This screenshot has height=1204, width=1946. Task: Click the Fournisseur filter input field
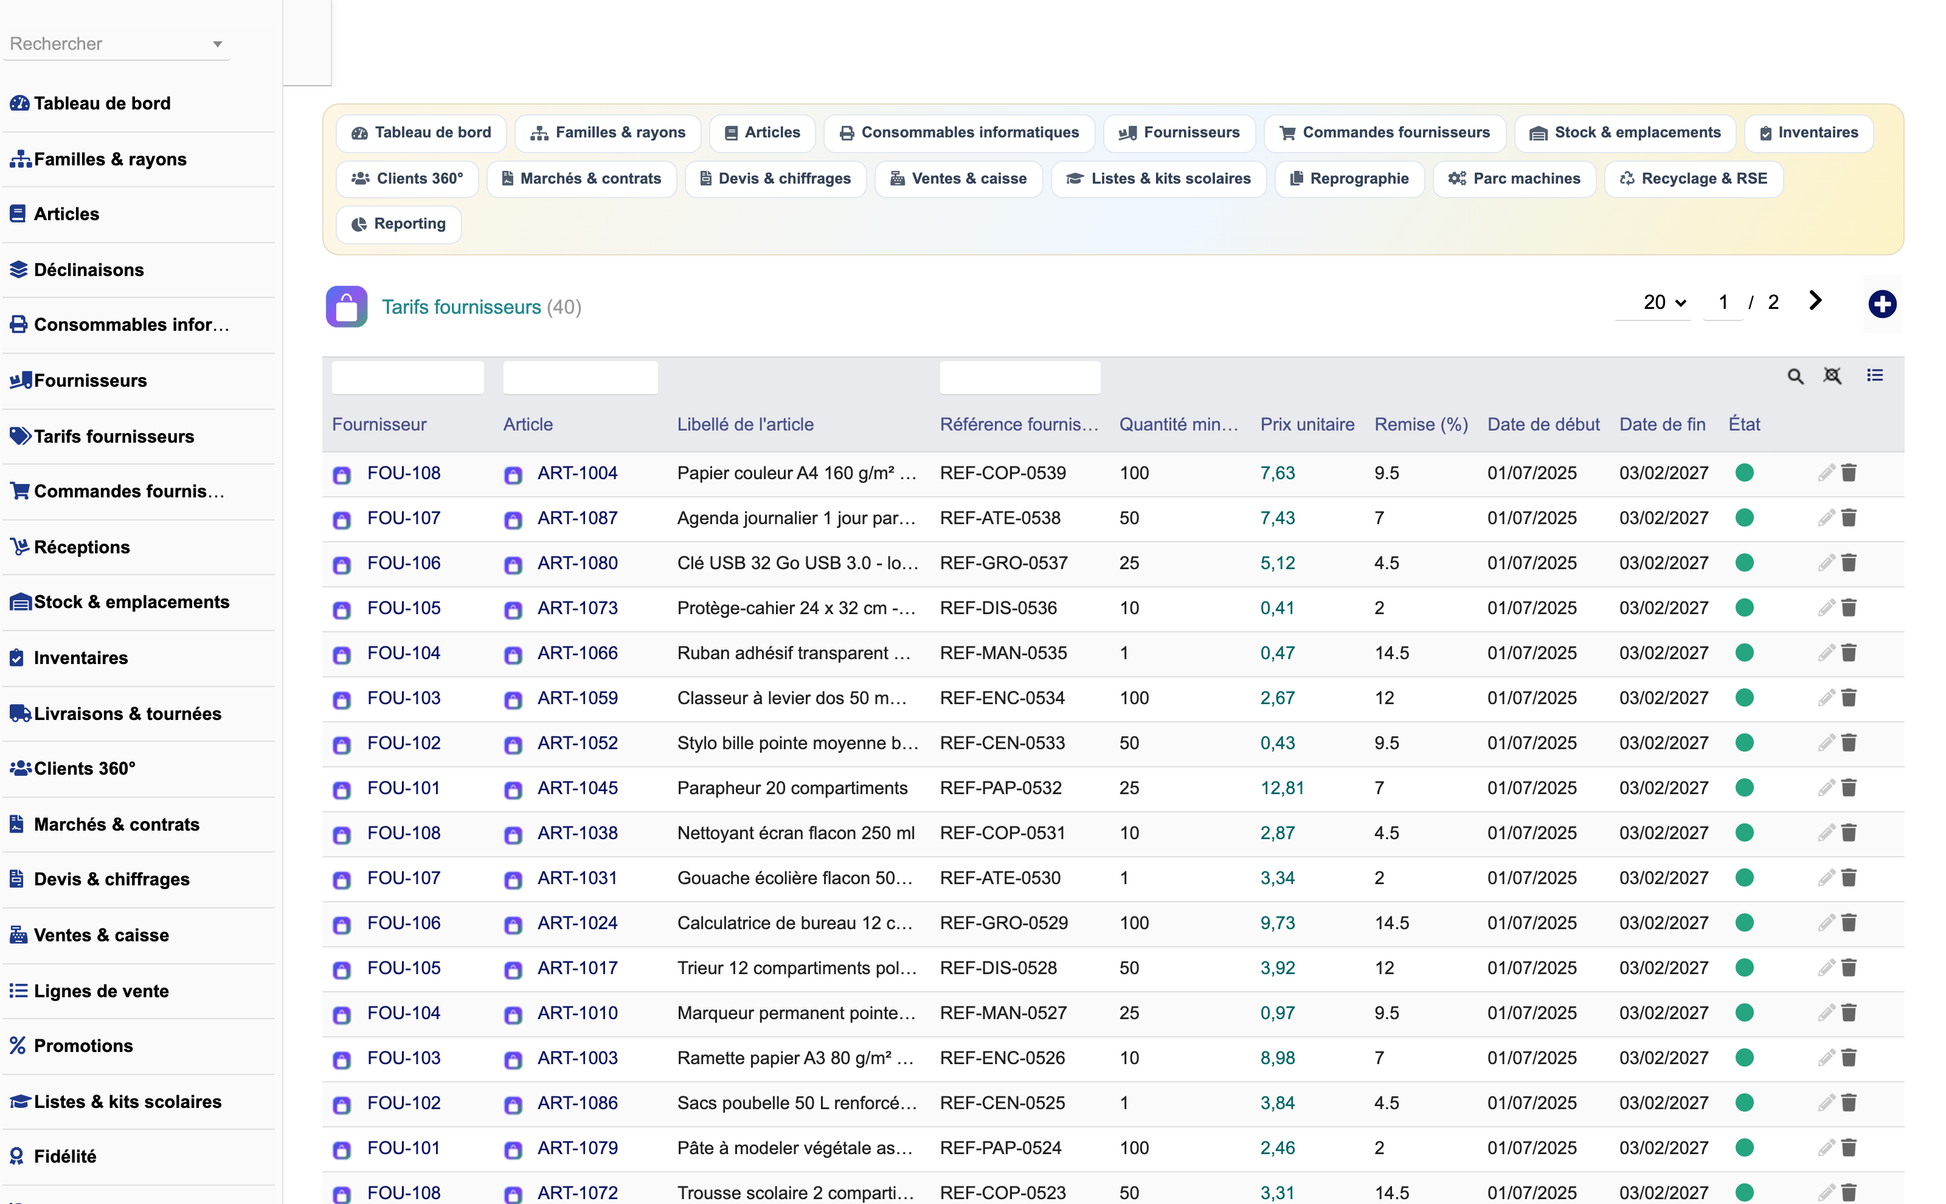pyautogui.click(x=408, y=377)
